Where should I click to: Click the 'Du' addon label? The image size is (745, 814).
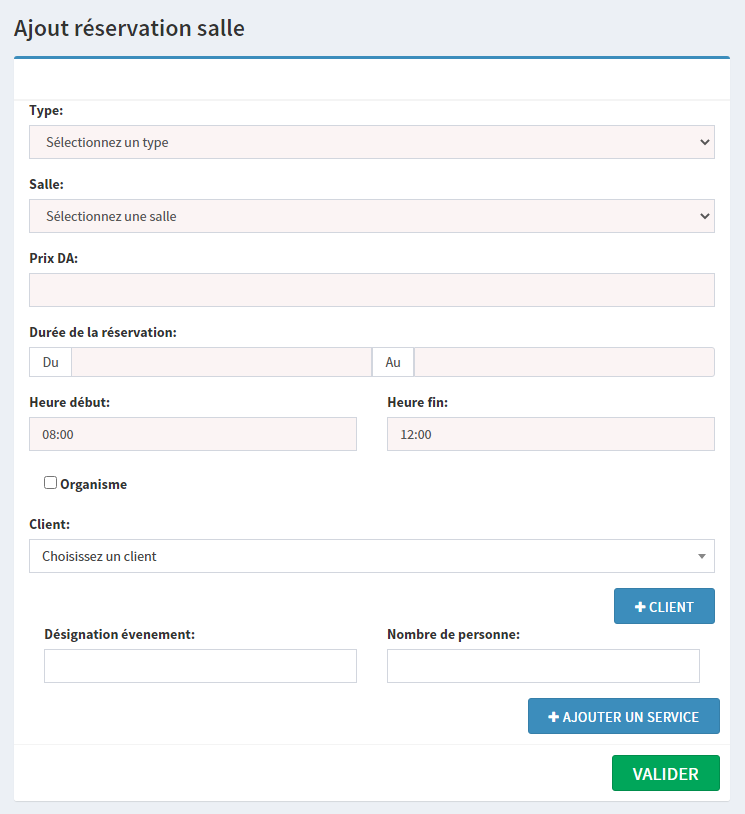(50, 362)
